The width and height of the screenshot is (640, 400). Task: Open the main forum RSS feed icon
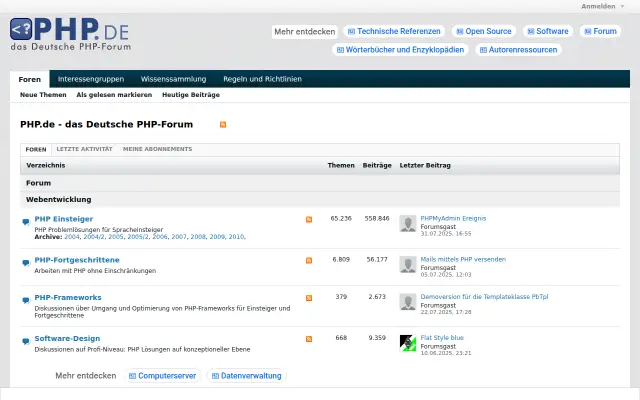[x=223, y=124]
